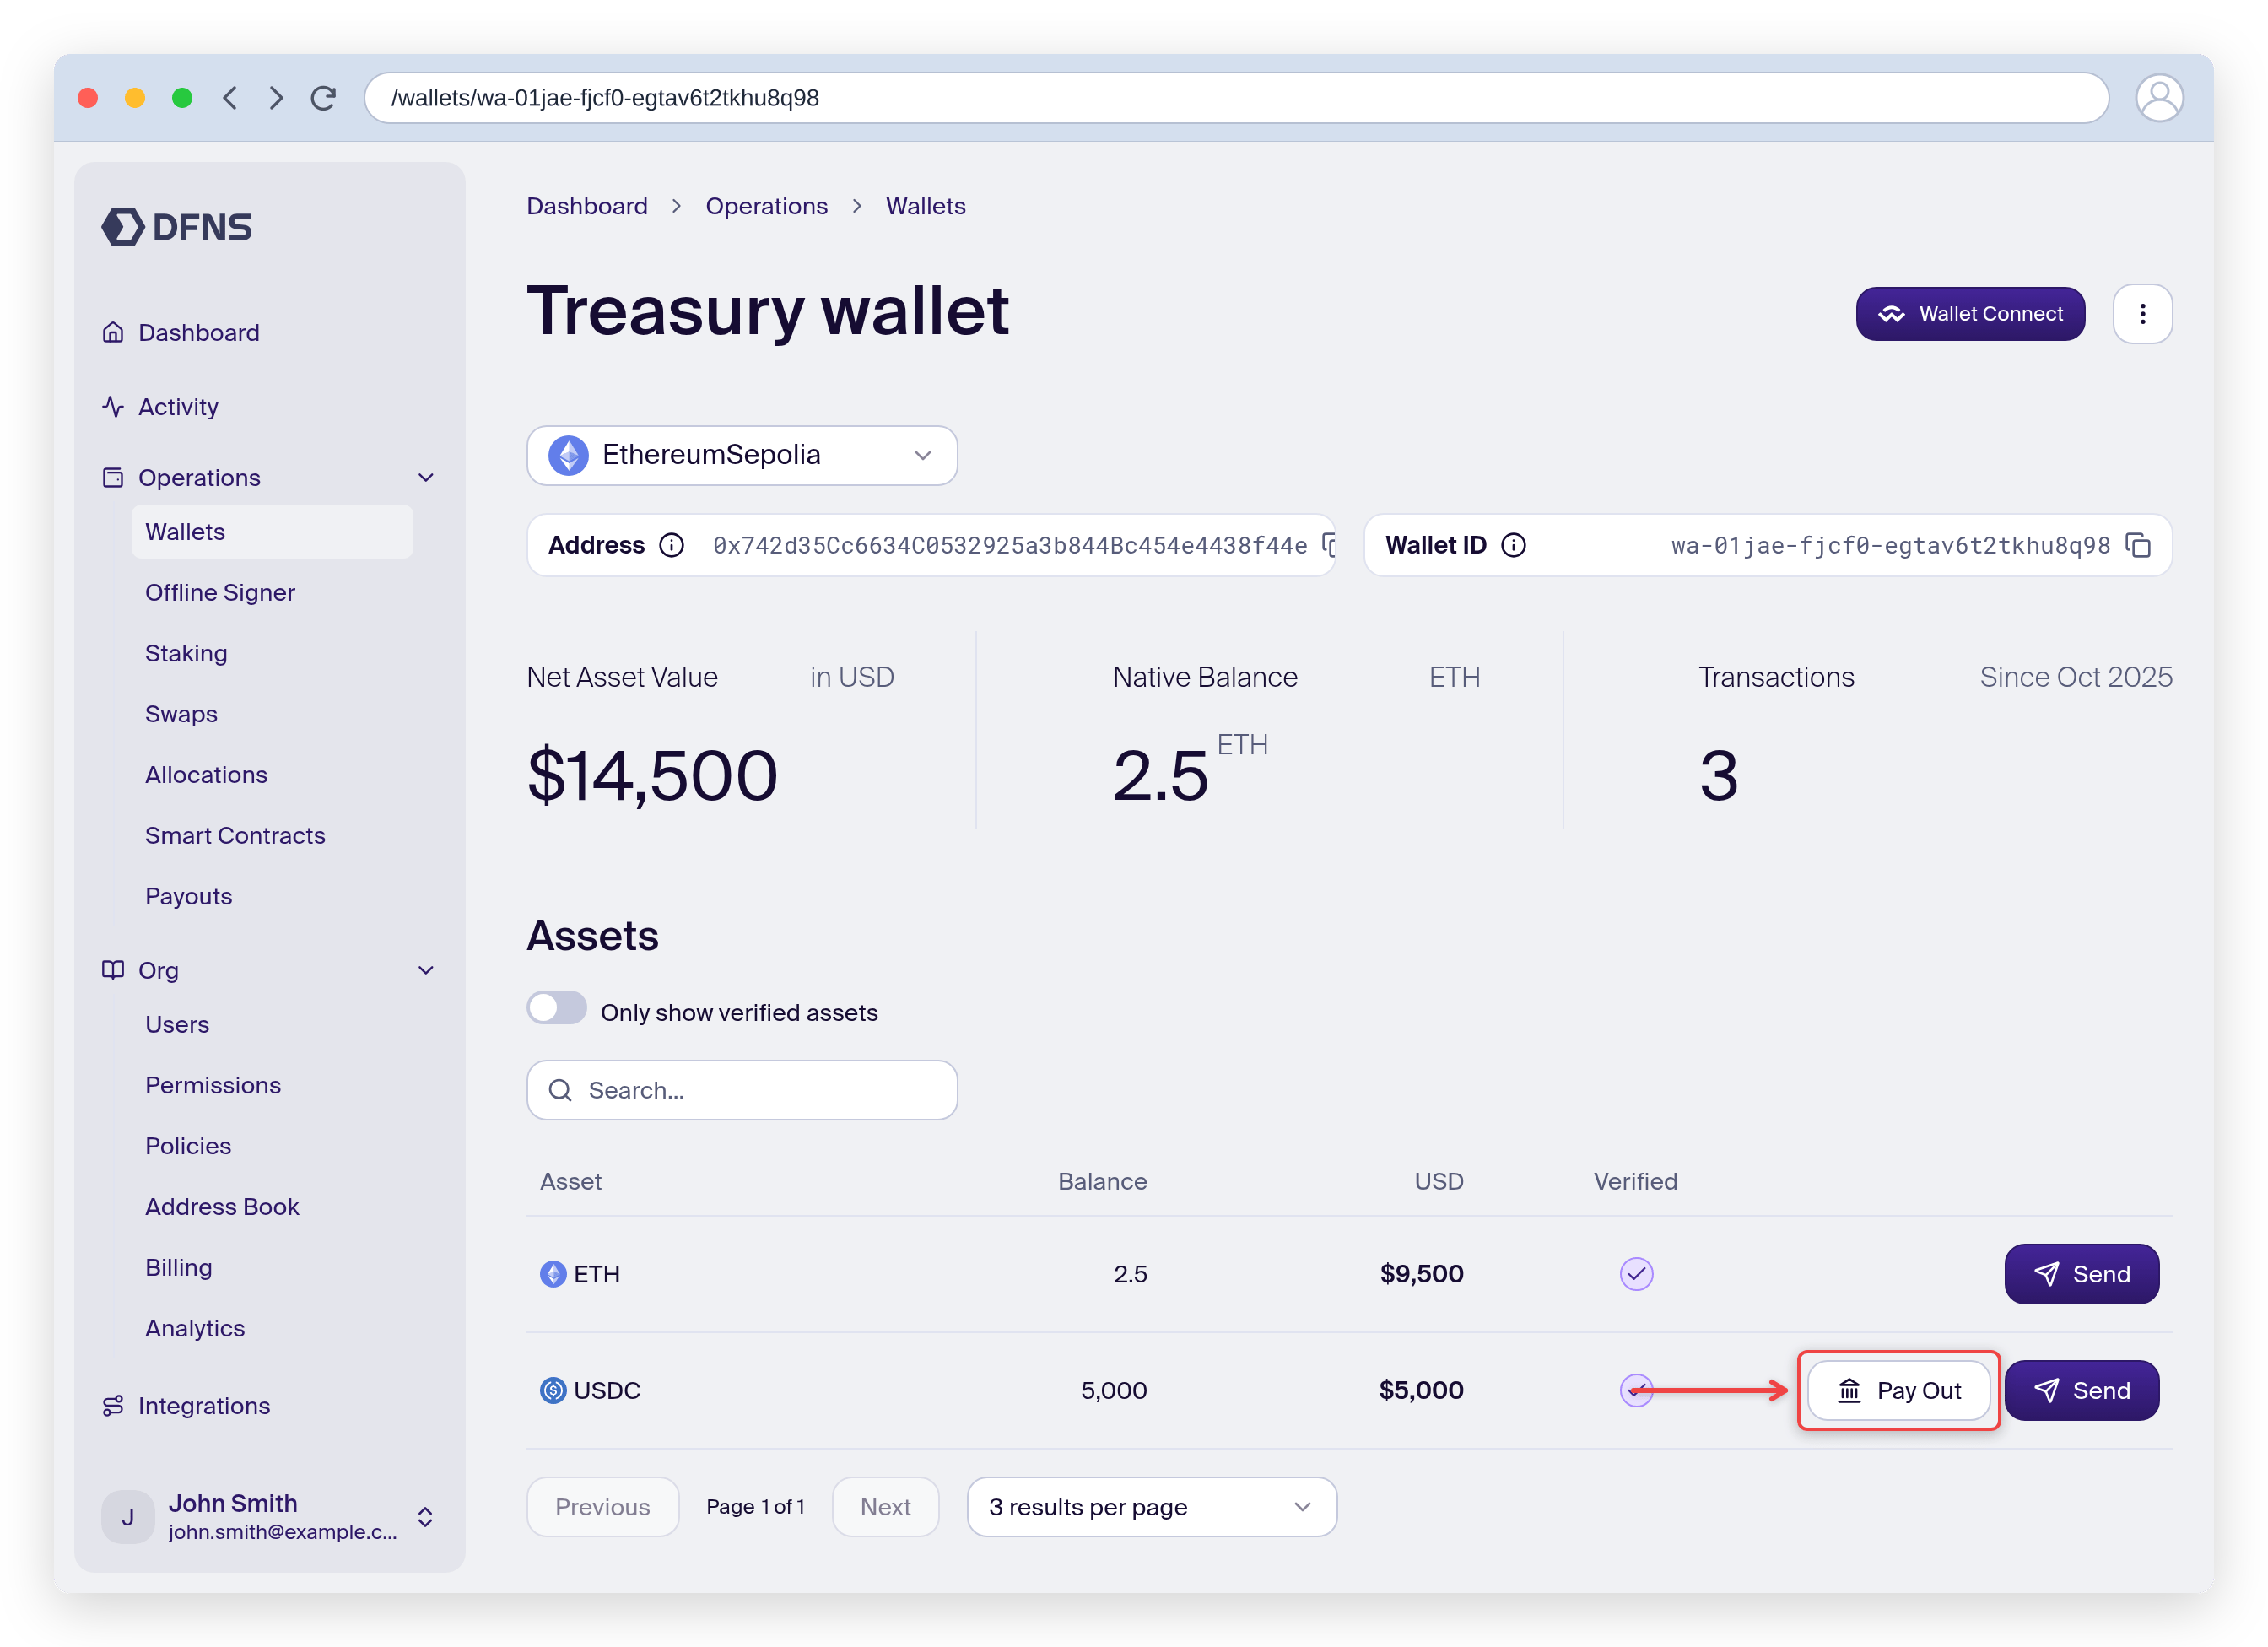Viewport: 2268px width, 1647px height.
Task: Click the DFNS logo
Action: 177,227
